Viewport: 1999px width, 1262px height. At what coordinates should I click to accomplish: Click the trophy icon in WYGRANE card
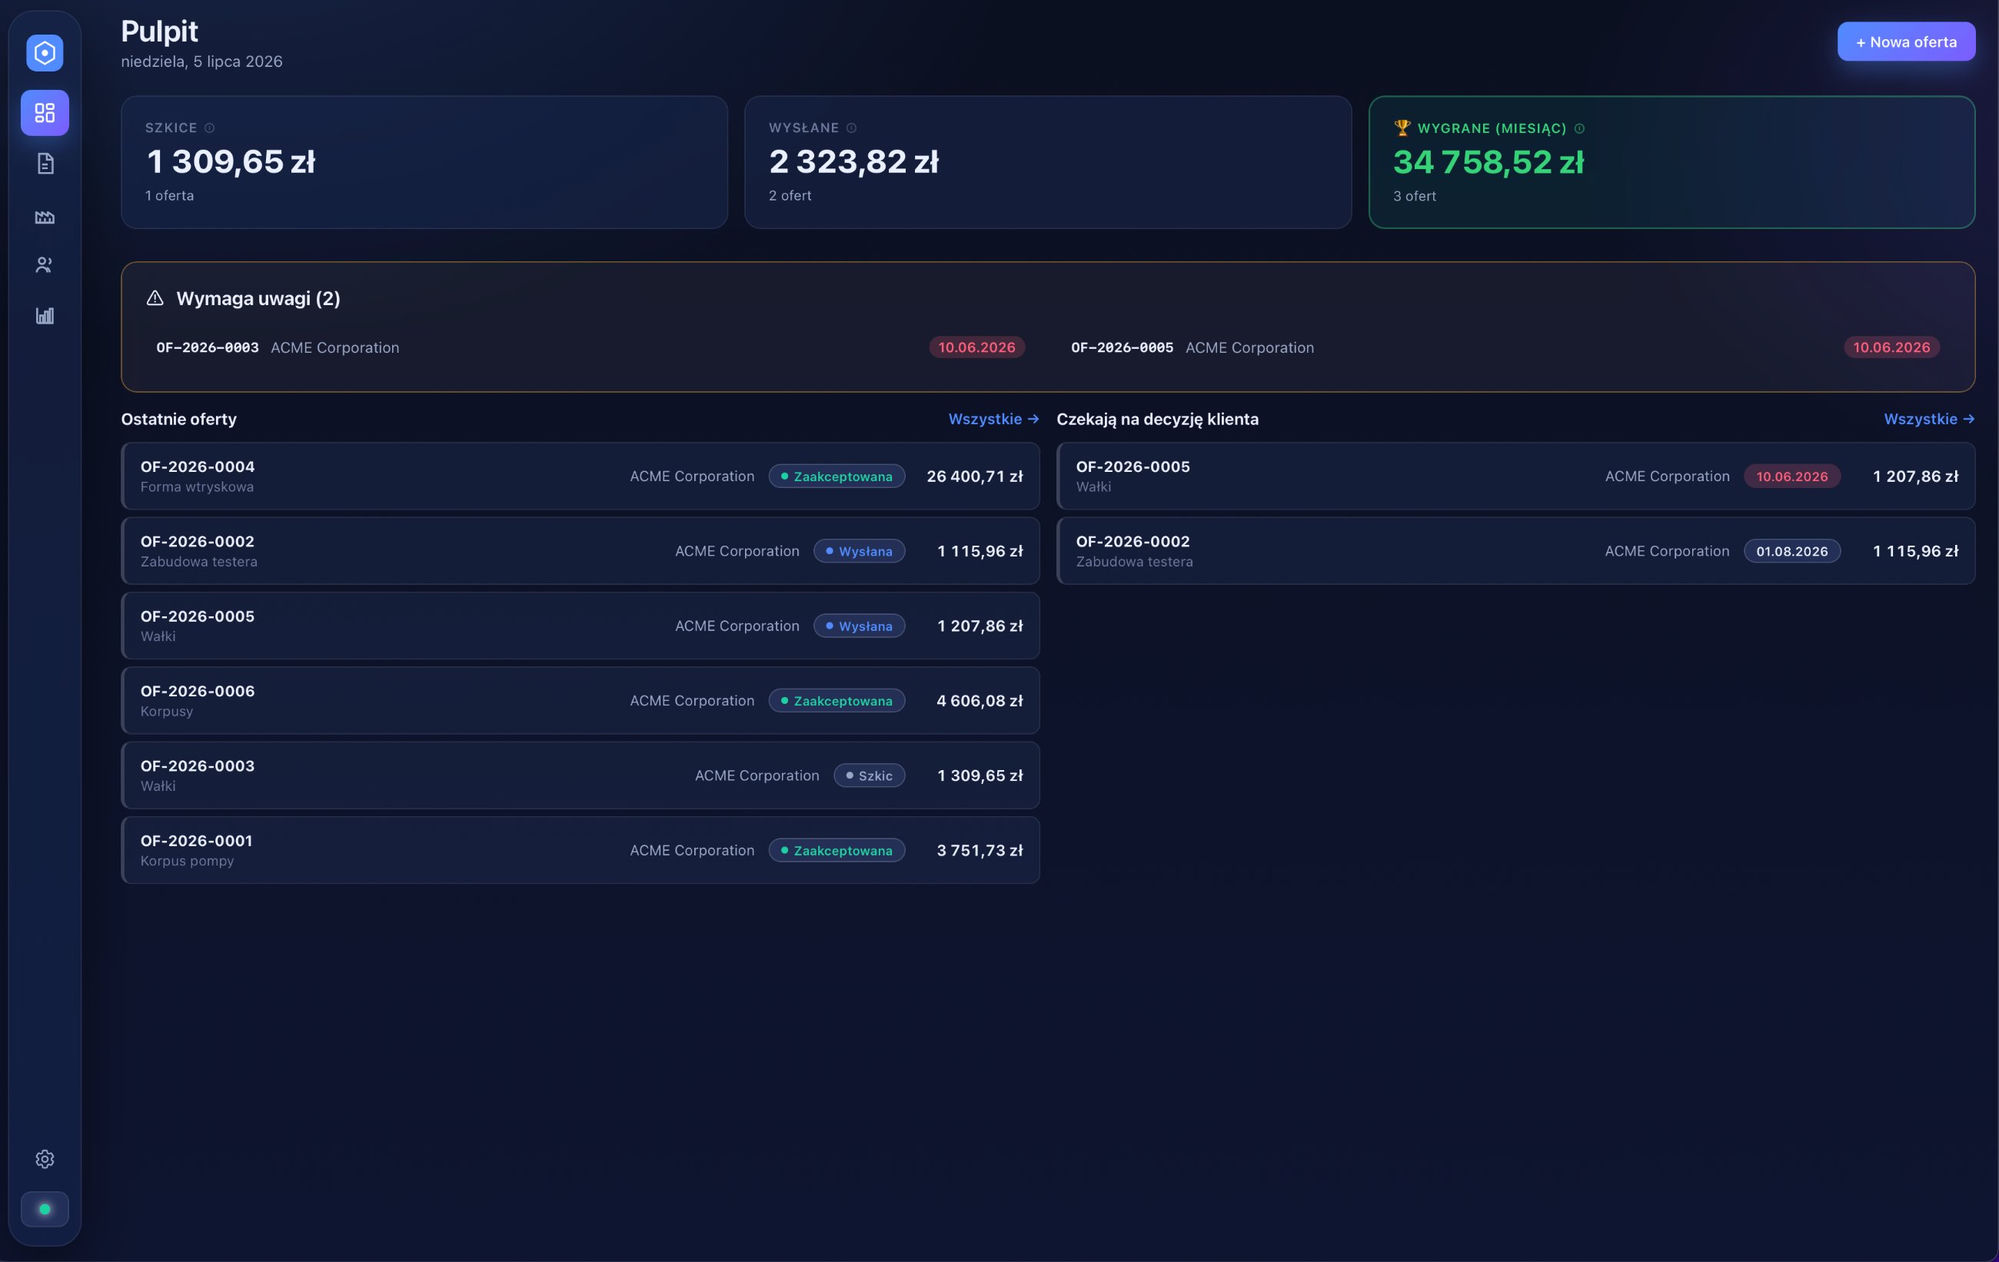[x=1402, y=128]
